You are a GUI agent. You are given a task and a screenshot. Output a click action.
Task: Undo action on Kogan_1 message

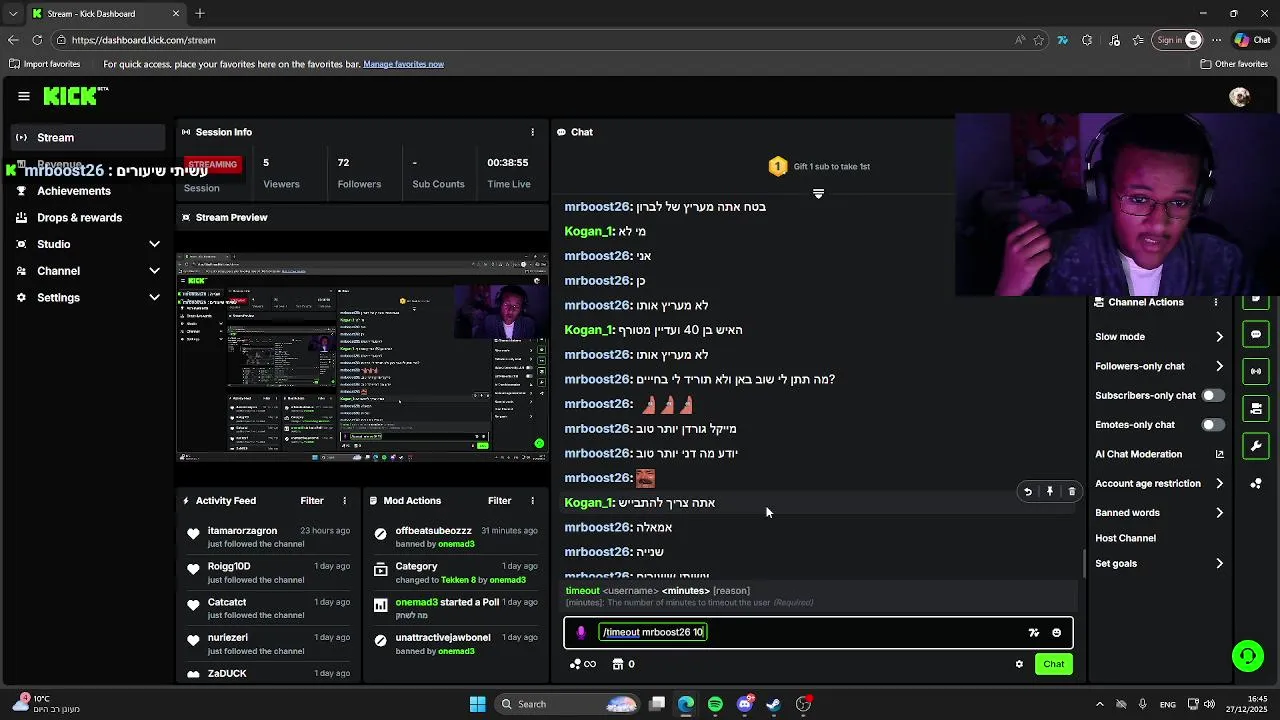(1028, 492)
